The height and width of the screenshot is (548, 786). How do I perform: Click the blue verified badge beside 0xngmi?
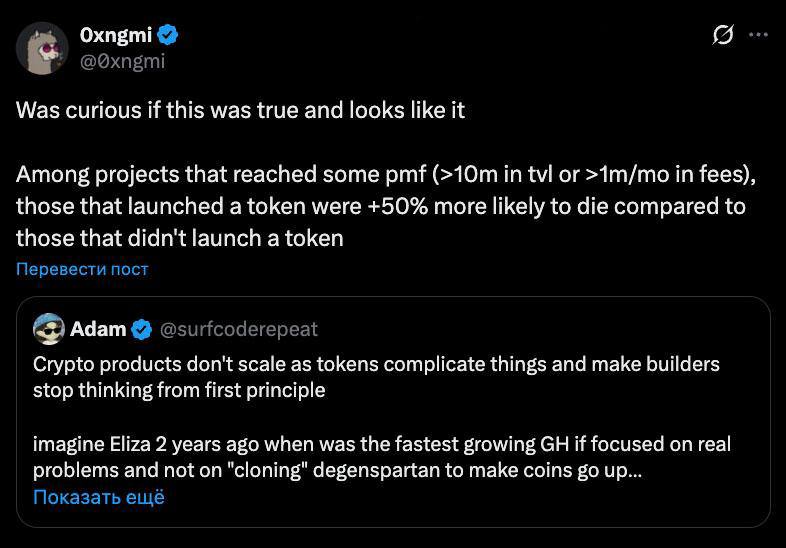click(x=169, y=36)
